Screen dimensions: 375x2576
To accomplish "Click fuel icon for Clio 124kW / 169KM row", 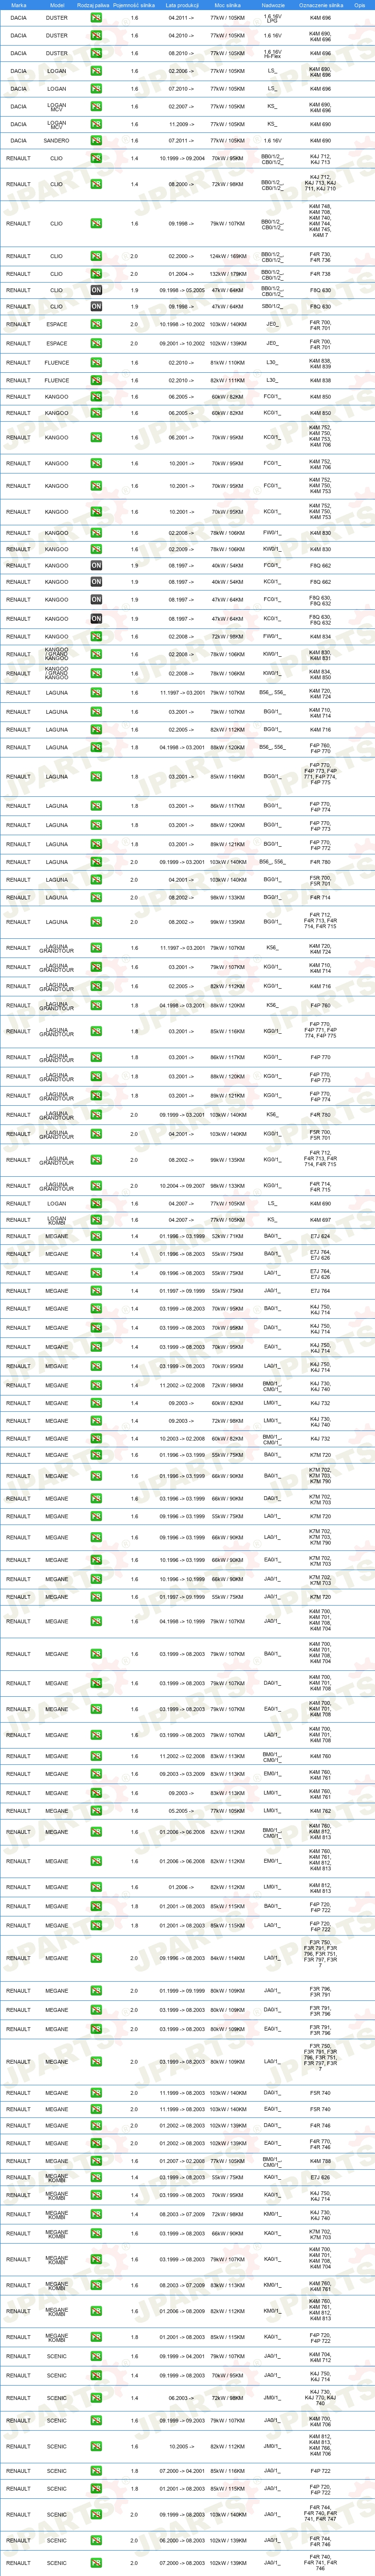I will [96, 256].
